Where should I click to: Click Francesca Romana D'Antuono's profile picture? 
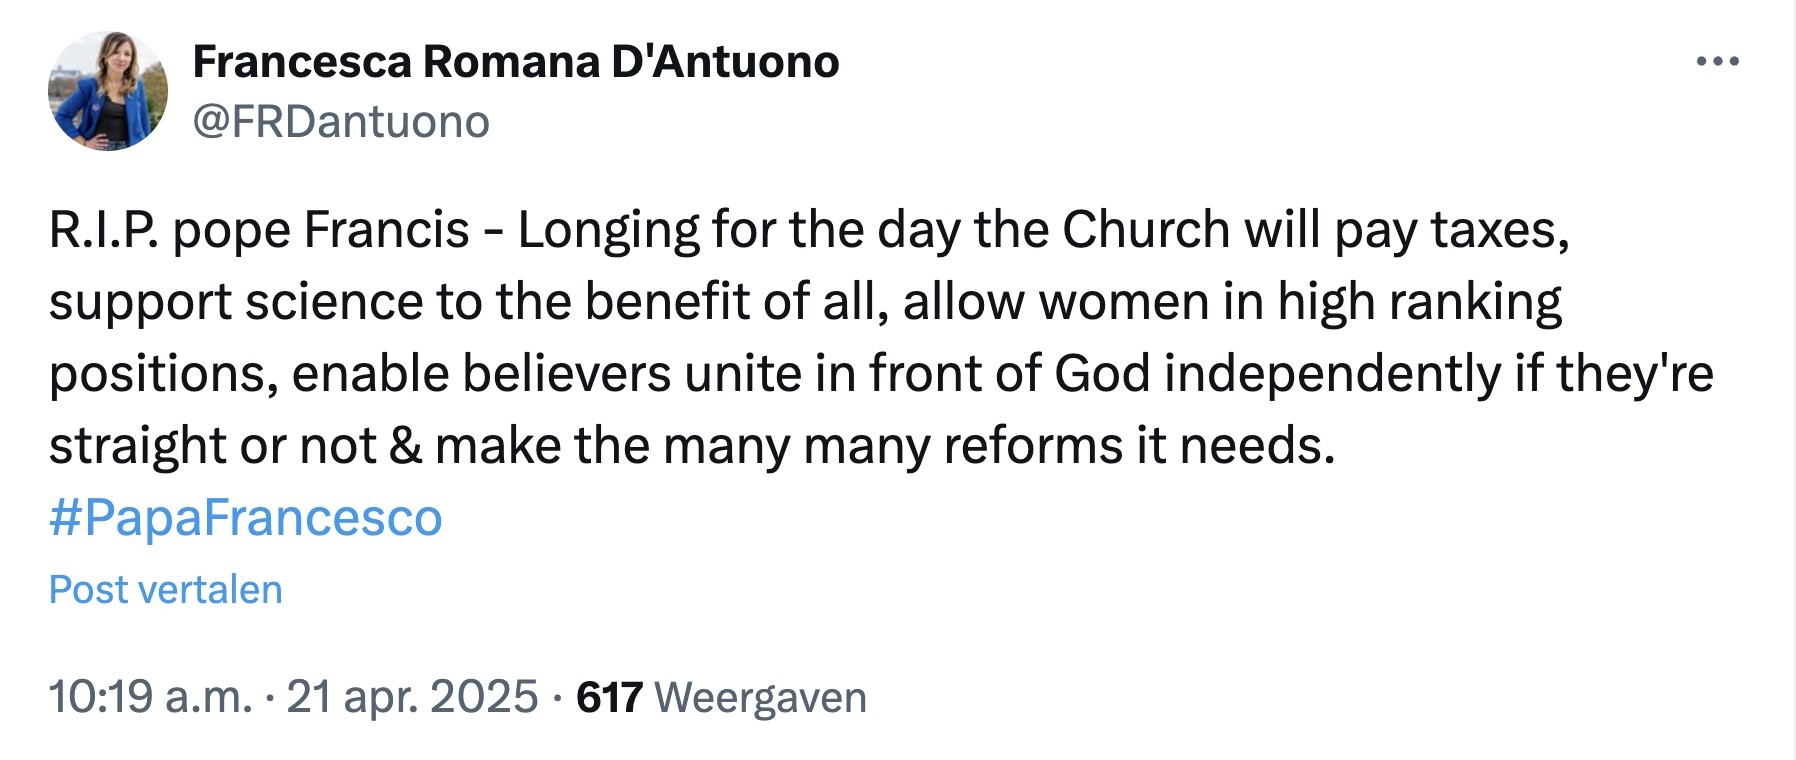(x=107, y=91)
